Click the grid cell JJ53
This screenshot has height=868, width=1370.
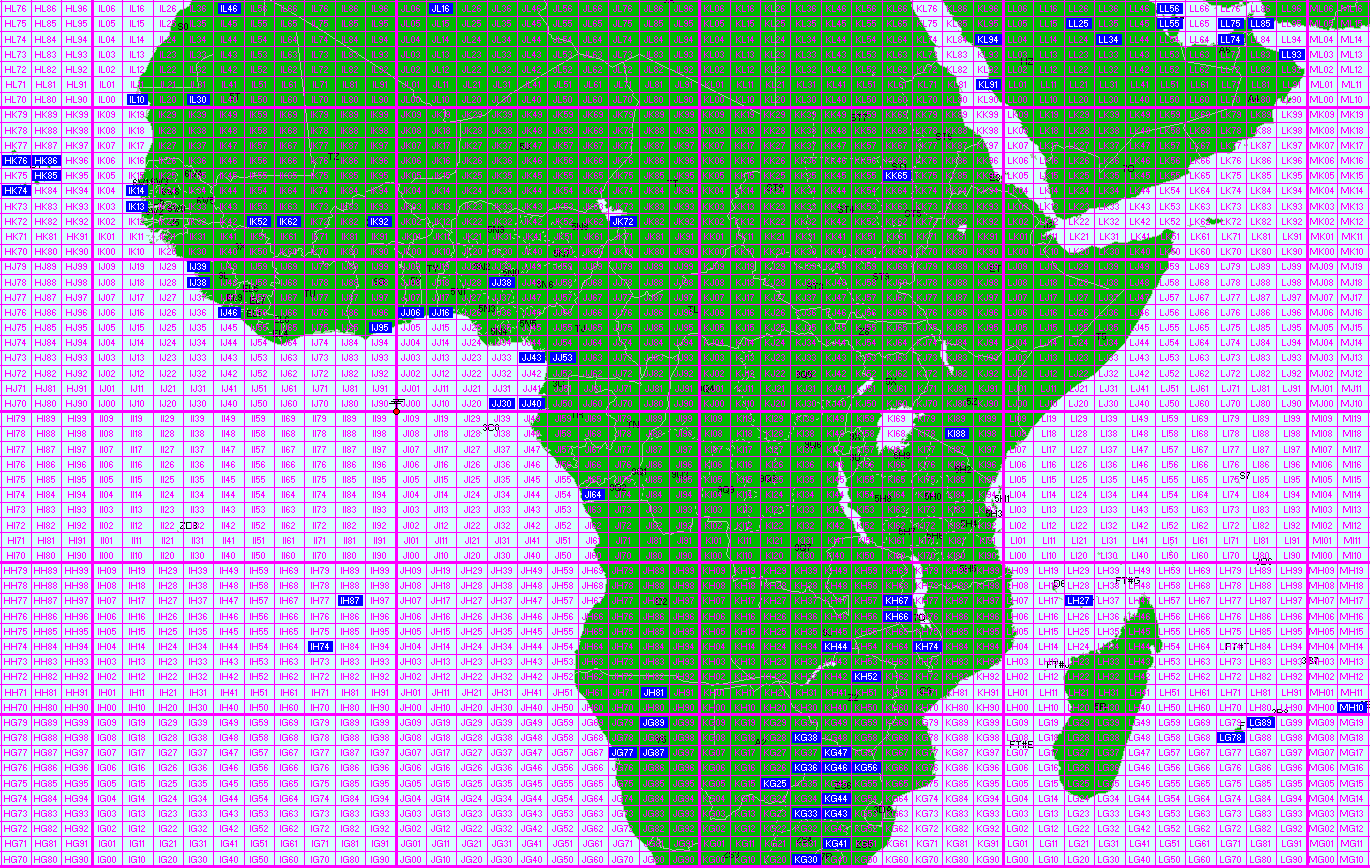coord(562,357)
